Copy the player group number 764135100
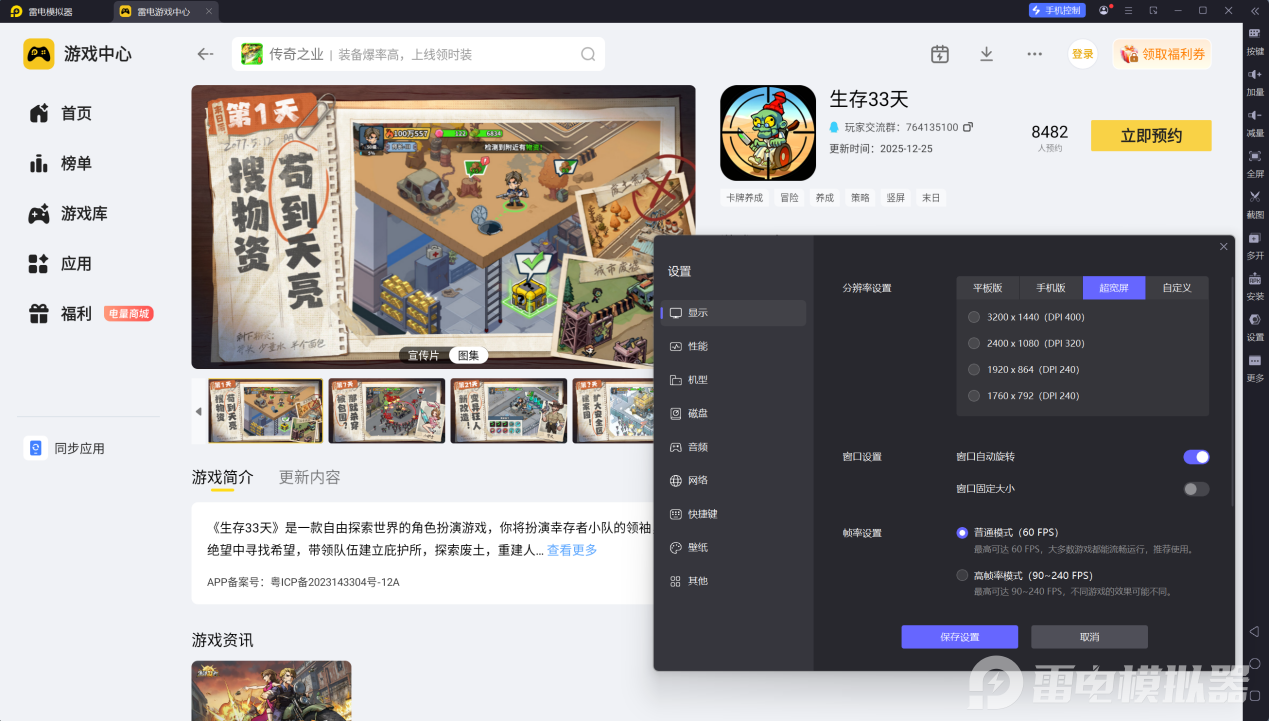The height and width of the screenshot is (721, 1269). pos(968,127)
